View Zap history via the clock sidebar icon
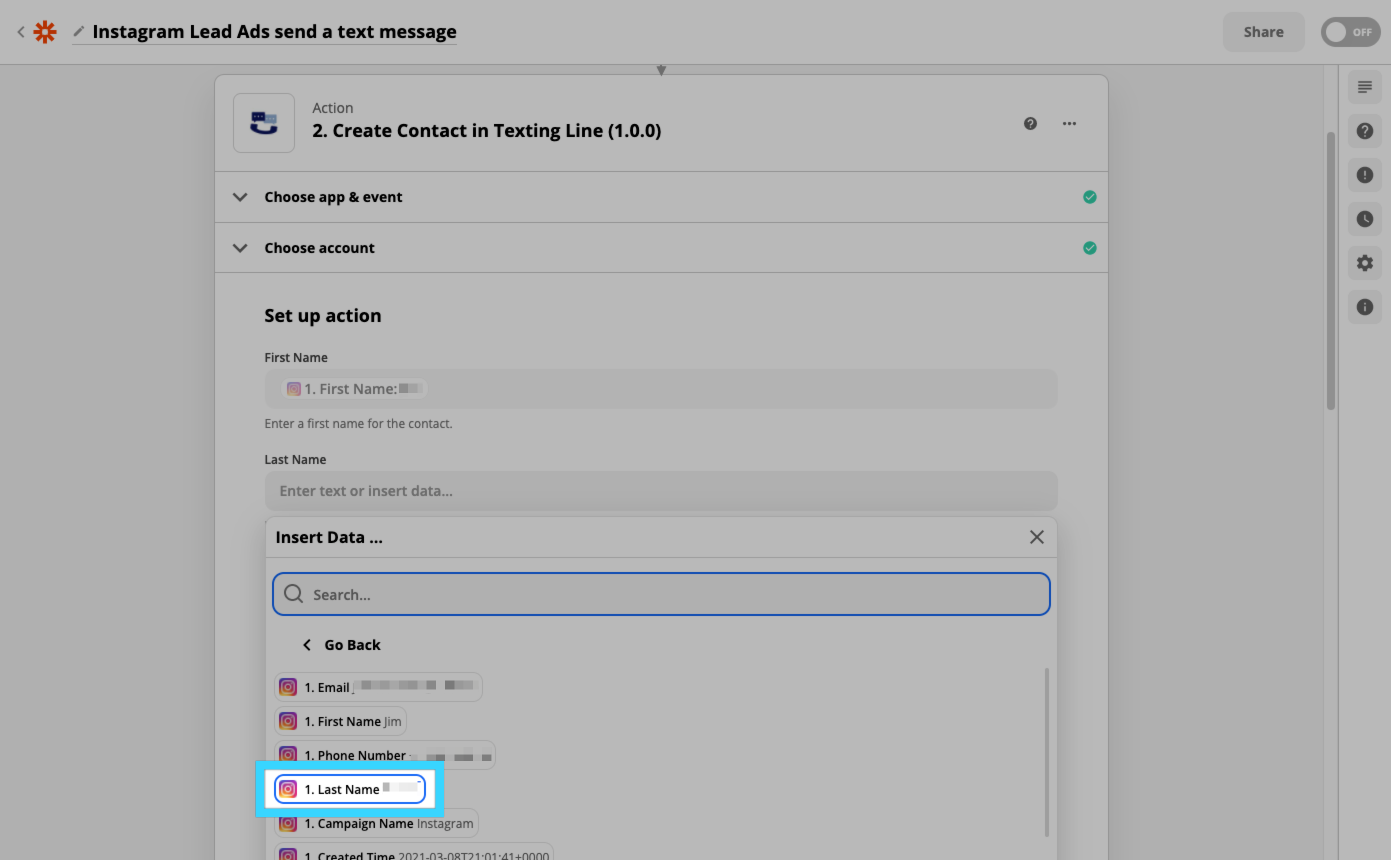1391x860 pixels. coord(1364,218)
